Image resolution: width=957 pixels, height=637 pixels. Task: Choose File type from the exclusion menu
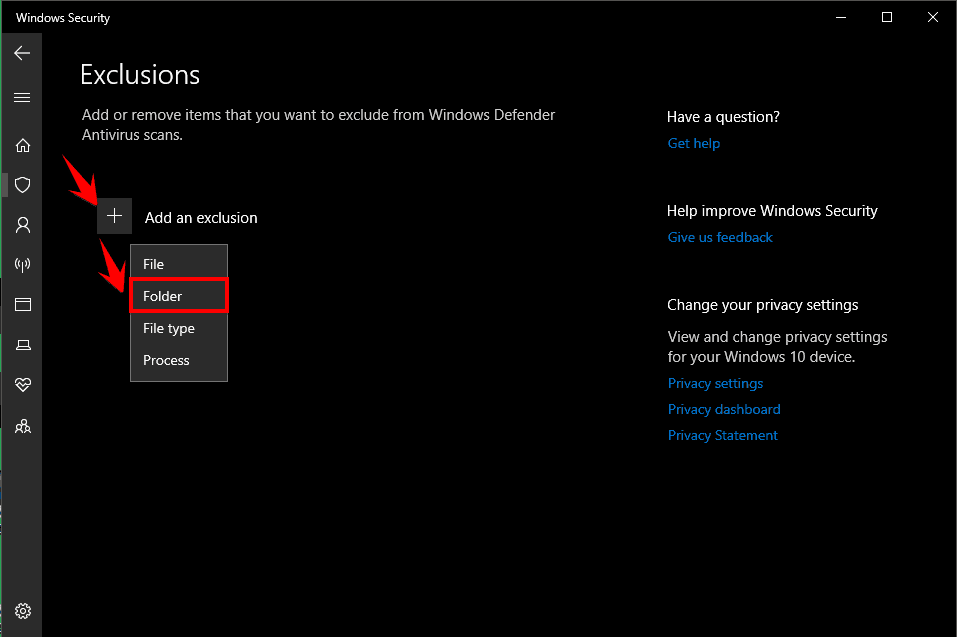pos(168,328)
